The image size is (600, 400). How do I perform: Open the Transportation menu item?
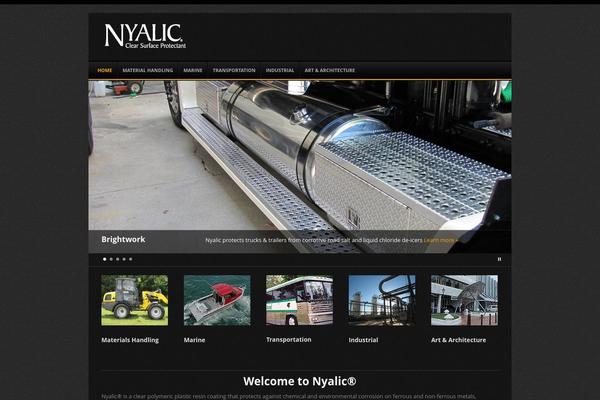tap(234, 70)
